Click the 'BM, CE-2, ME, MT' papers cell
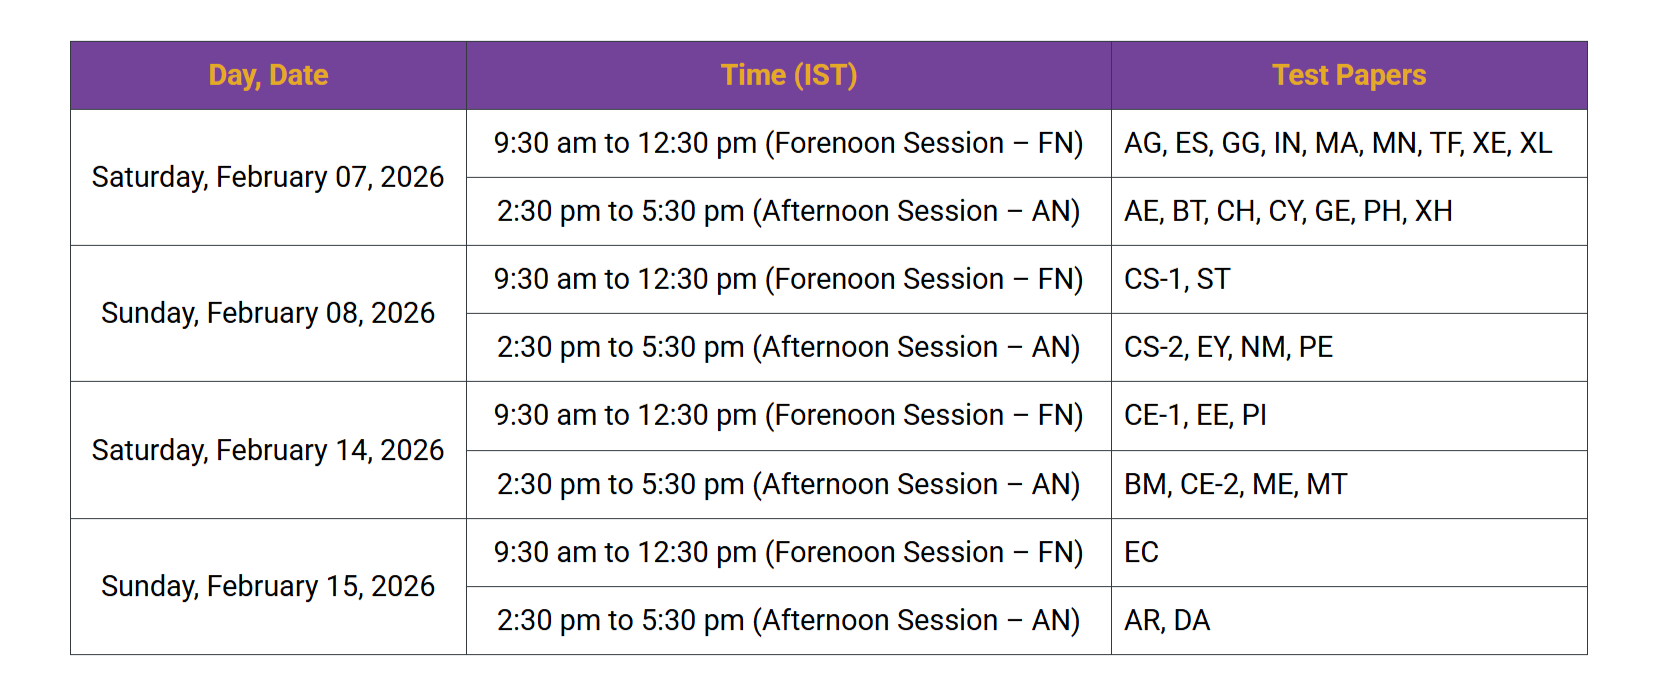Image resolution: width=1680 pixels, height=684 pixels. pyautogui.click(x=1235, y=484)
